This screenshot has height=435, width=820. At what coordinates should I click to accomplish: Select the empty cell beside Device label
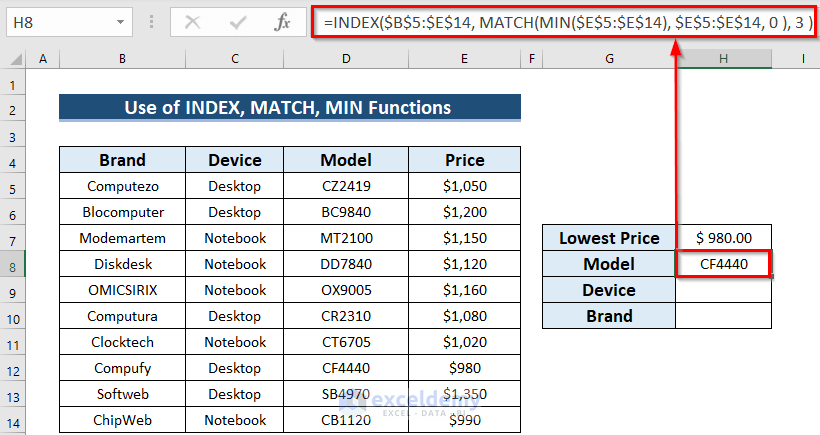coord(723,290)
